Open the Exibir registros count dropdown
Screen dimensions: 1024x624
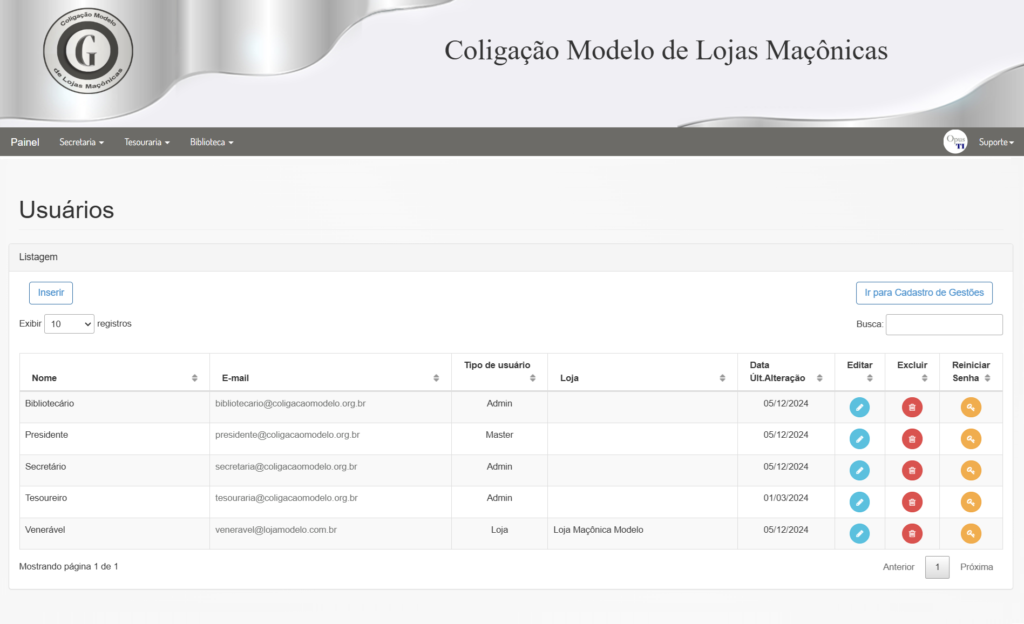(x=69, y=324)
